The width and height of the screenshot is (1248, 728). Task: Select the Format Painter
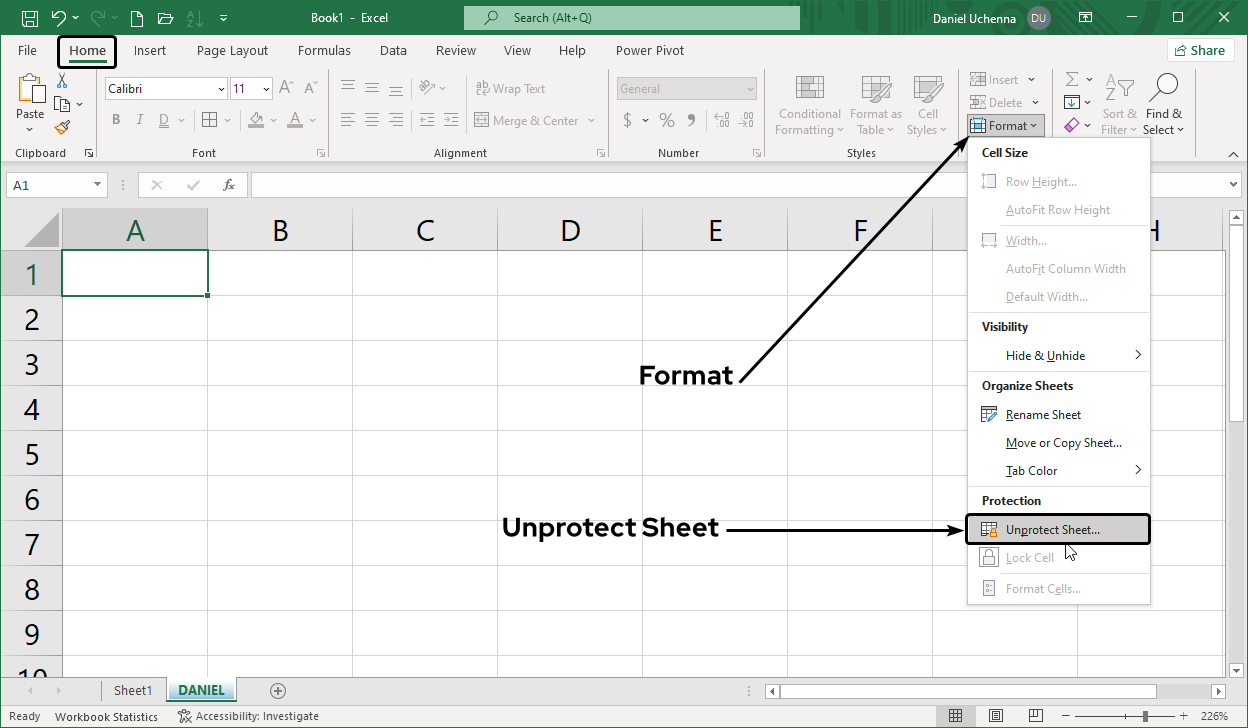tap(60, 127)
